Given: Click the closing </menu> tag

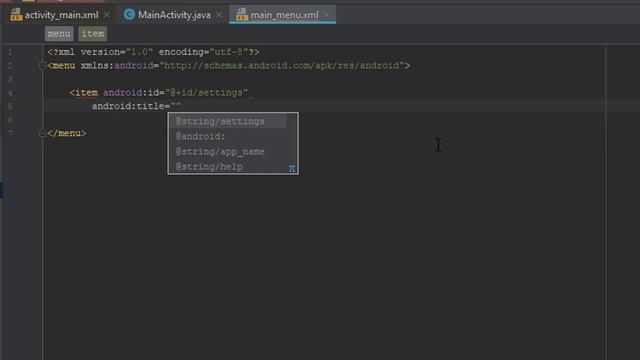Looking at the screenshot, I should coord(67,133).
